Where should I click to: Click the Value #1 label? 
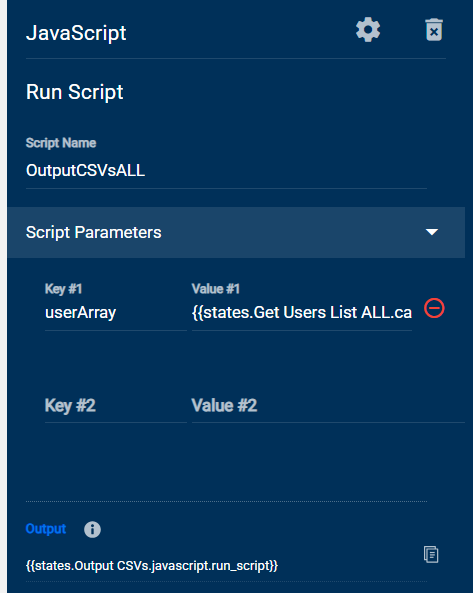point(216,289)
